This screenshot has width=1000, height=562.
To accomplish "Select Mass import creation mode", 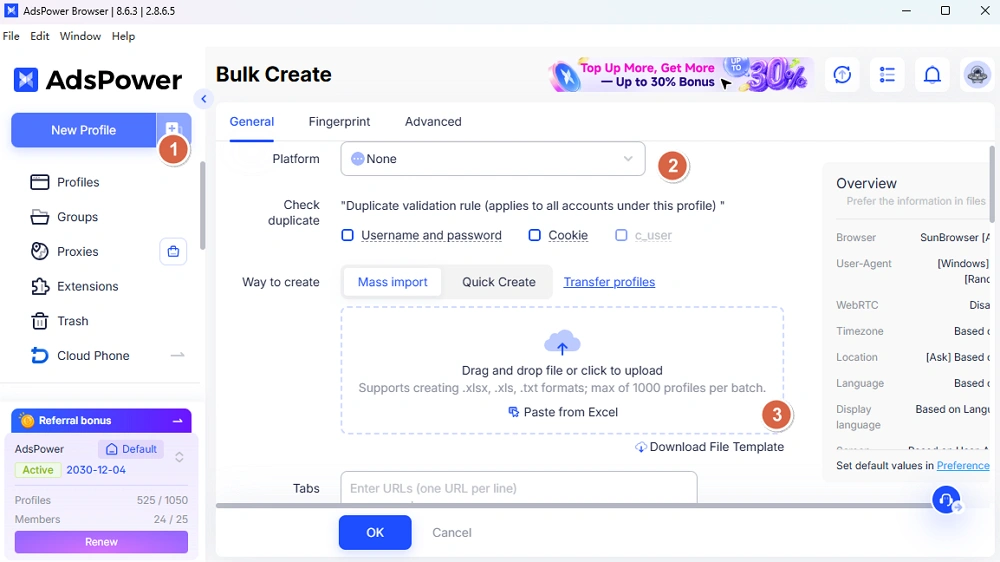I will click(392, 282).
